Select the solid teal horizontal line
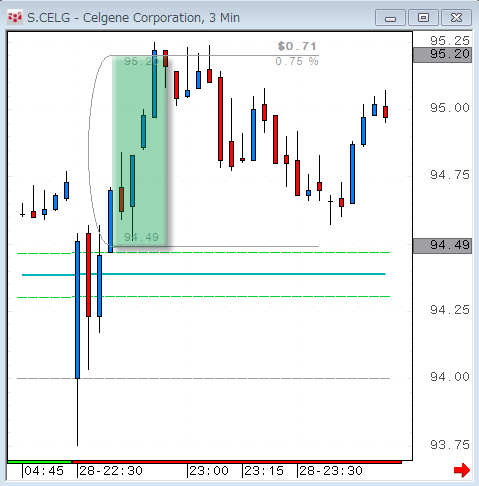The image size is (479, 486). [x=204, y=274]
